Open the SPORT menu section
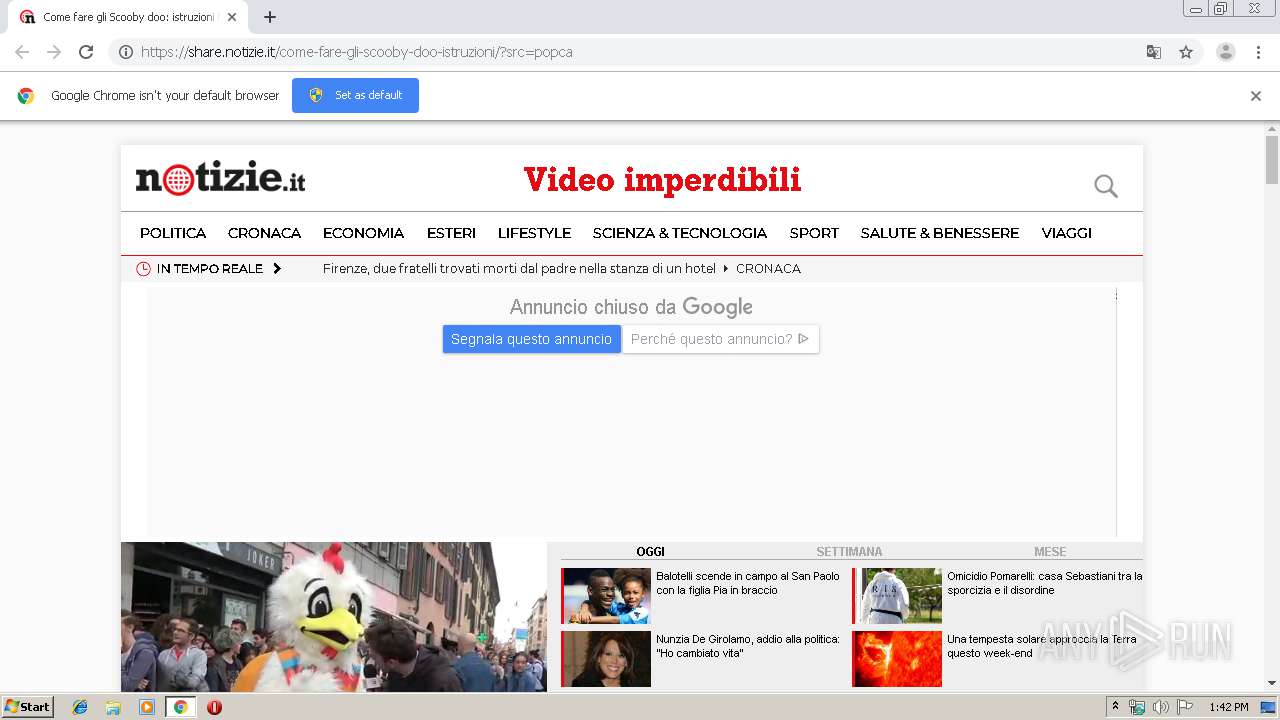 coord(814,233)
